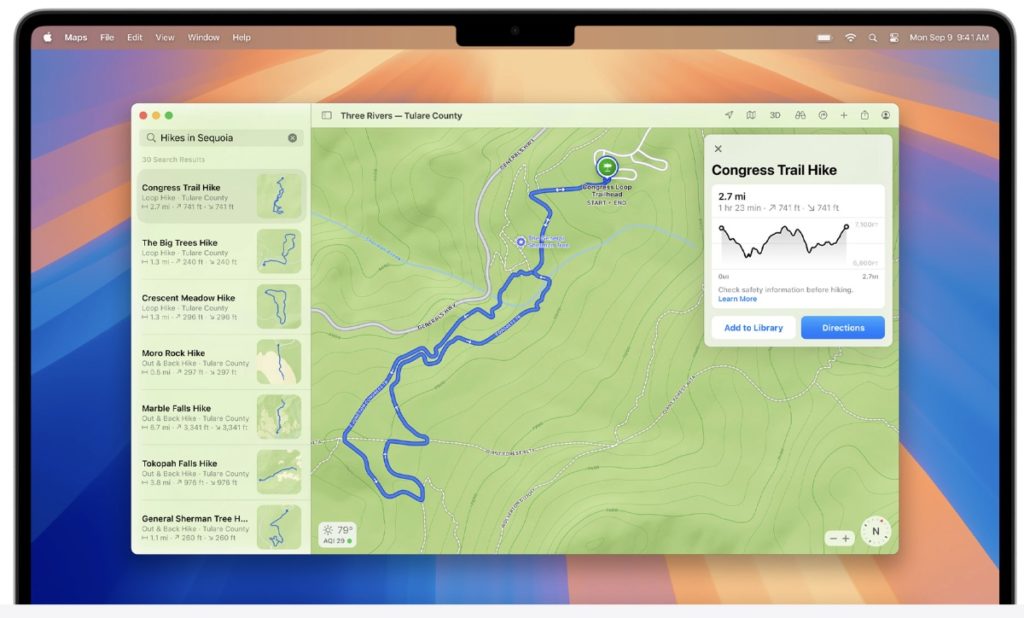The width and height of the screenshot is (1024, 618).
Task: Click Add to Library button
Action: 753,328
